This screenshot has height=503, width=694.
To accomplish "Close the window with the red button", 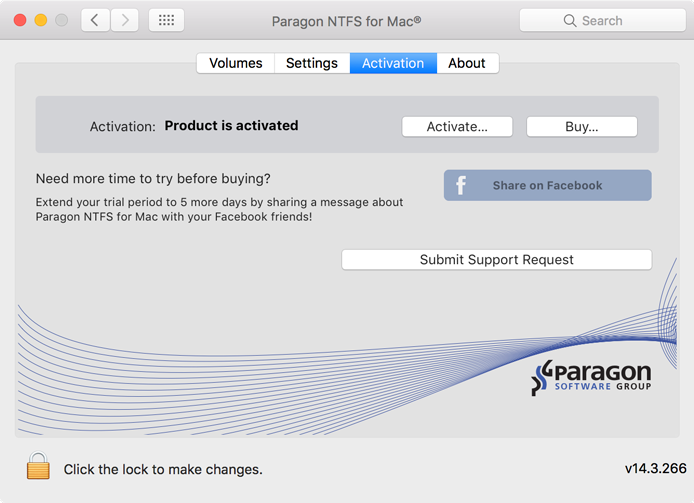I will 20,20.
